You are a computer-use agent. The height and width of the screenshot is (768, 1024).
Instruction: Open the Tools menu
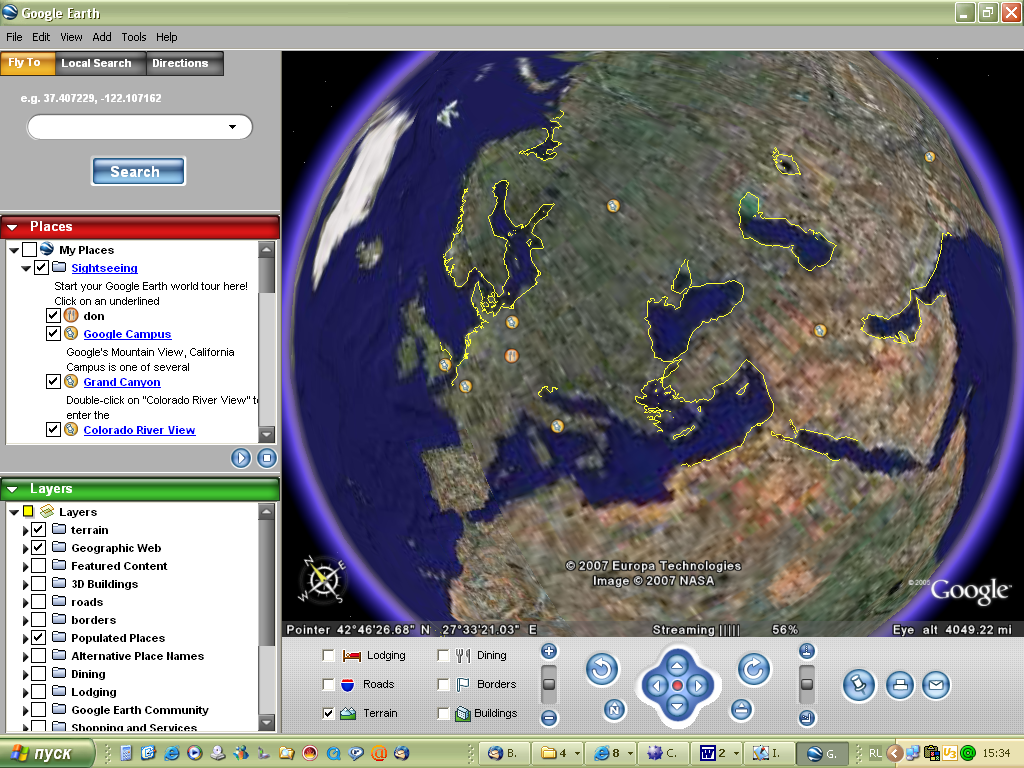click(x=133, y=37)
